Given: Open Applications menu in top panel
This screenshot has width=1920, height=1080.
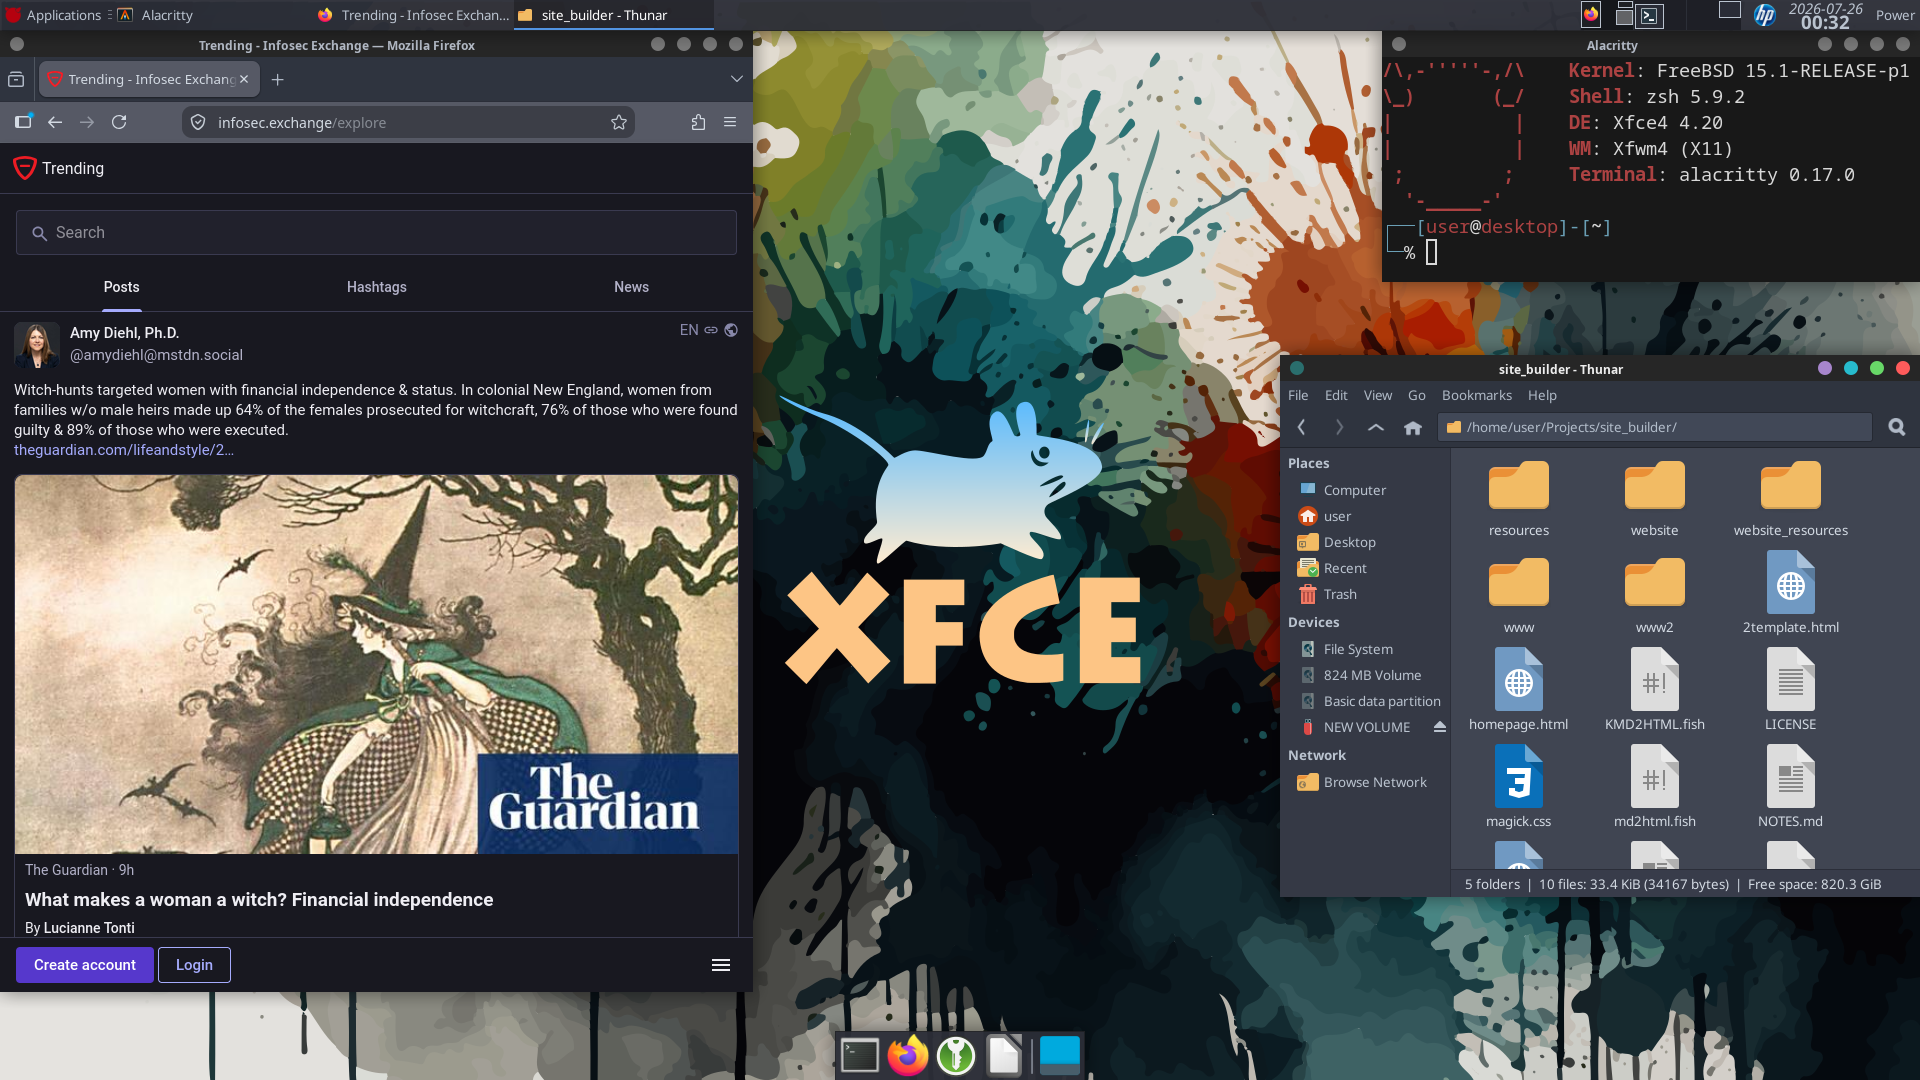Looking at the screenshot, I should click(x=54, y=15).
